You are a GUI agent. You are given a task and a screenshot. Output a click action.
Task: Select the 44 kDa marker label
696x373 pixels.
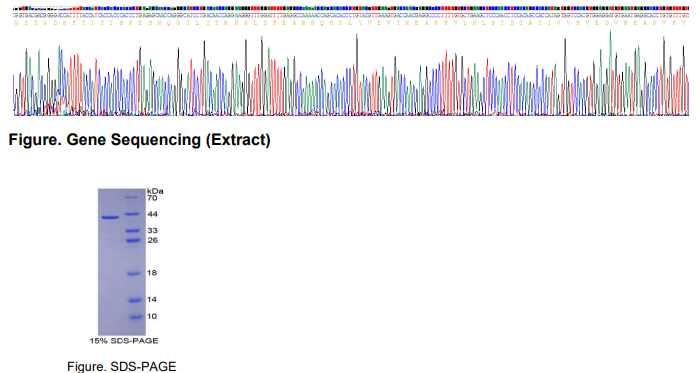click(x=152, y=214)
